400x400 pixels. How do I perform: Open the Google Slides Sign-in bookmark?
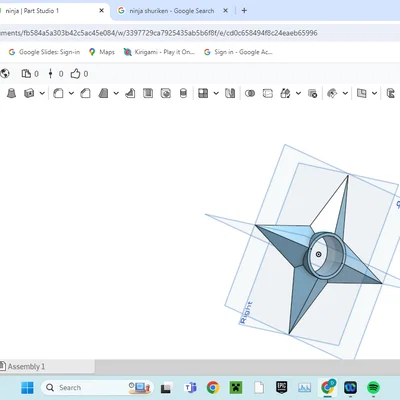pos(44,52)
